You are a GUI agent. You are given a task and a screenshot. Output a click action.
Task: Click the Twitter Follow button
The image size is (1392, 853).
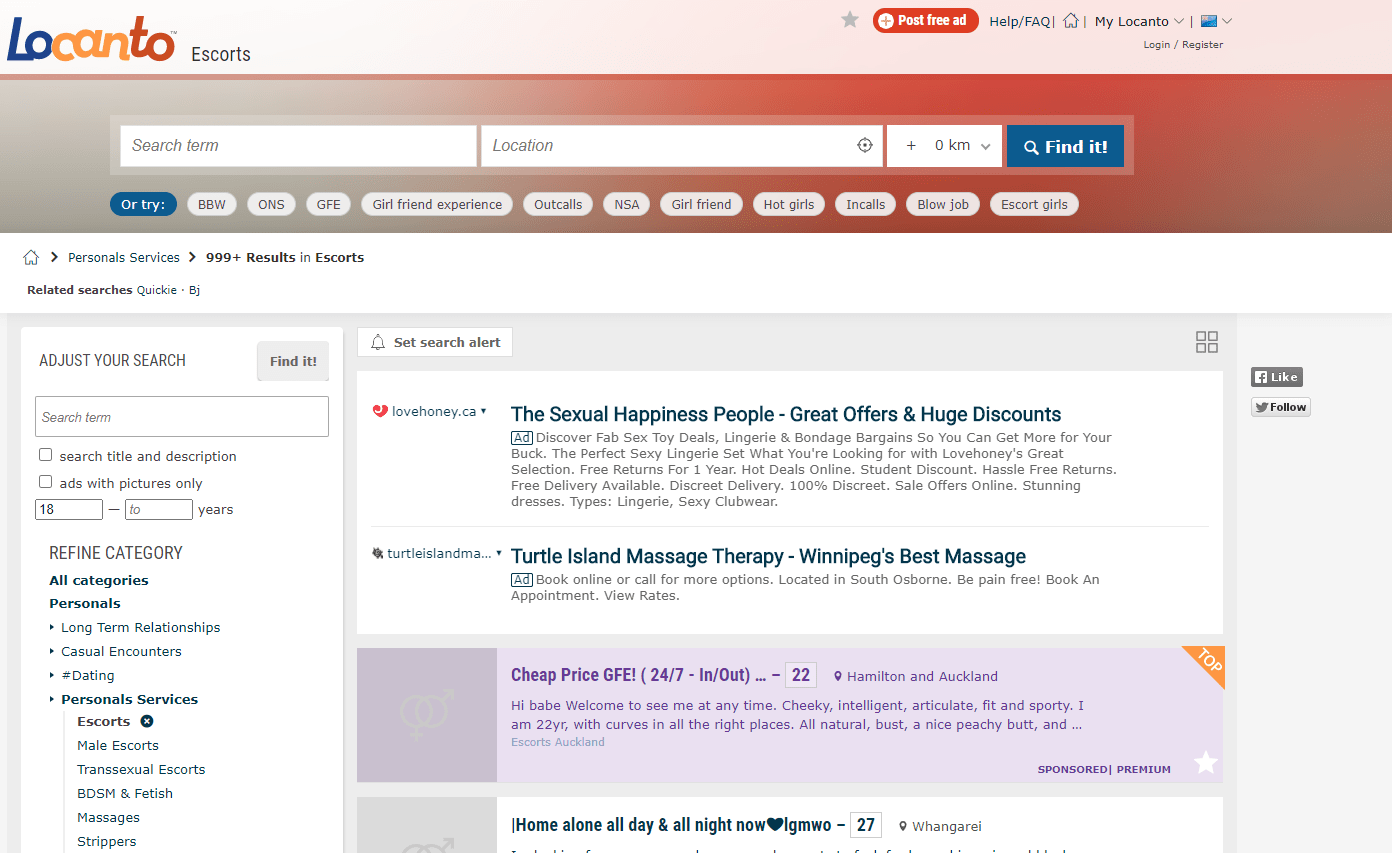coord(1281,407)
